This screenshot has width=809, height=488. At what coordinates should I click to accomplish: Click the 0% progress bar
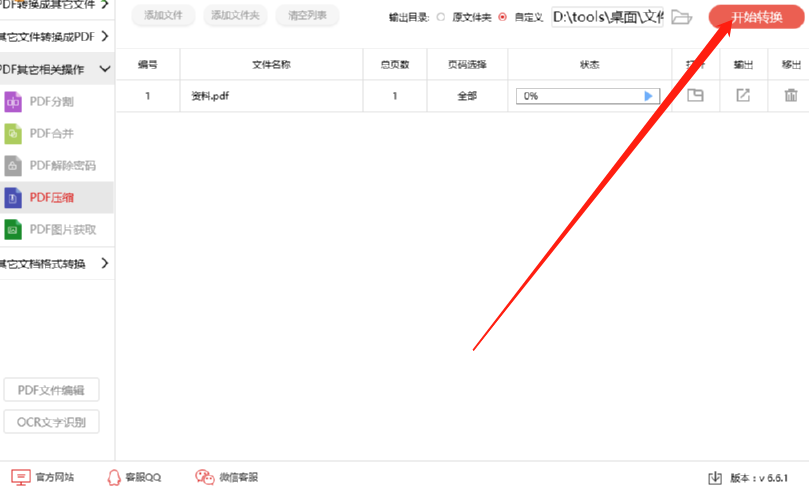(x=588, y=96)
